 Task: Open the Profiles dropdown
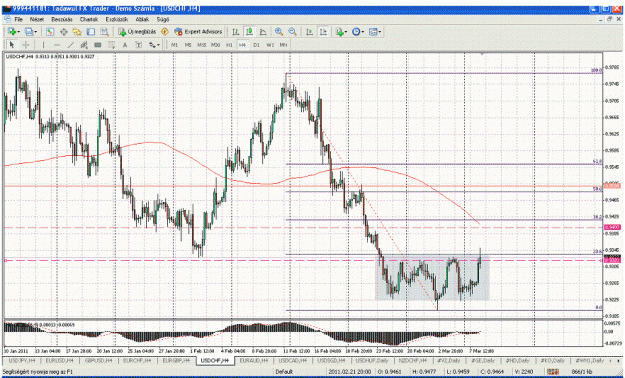click(x=31, y=32)
